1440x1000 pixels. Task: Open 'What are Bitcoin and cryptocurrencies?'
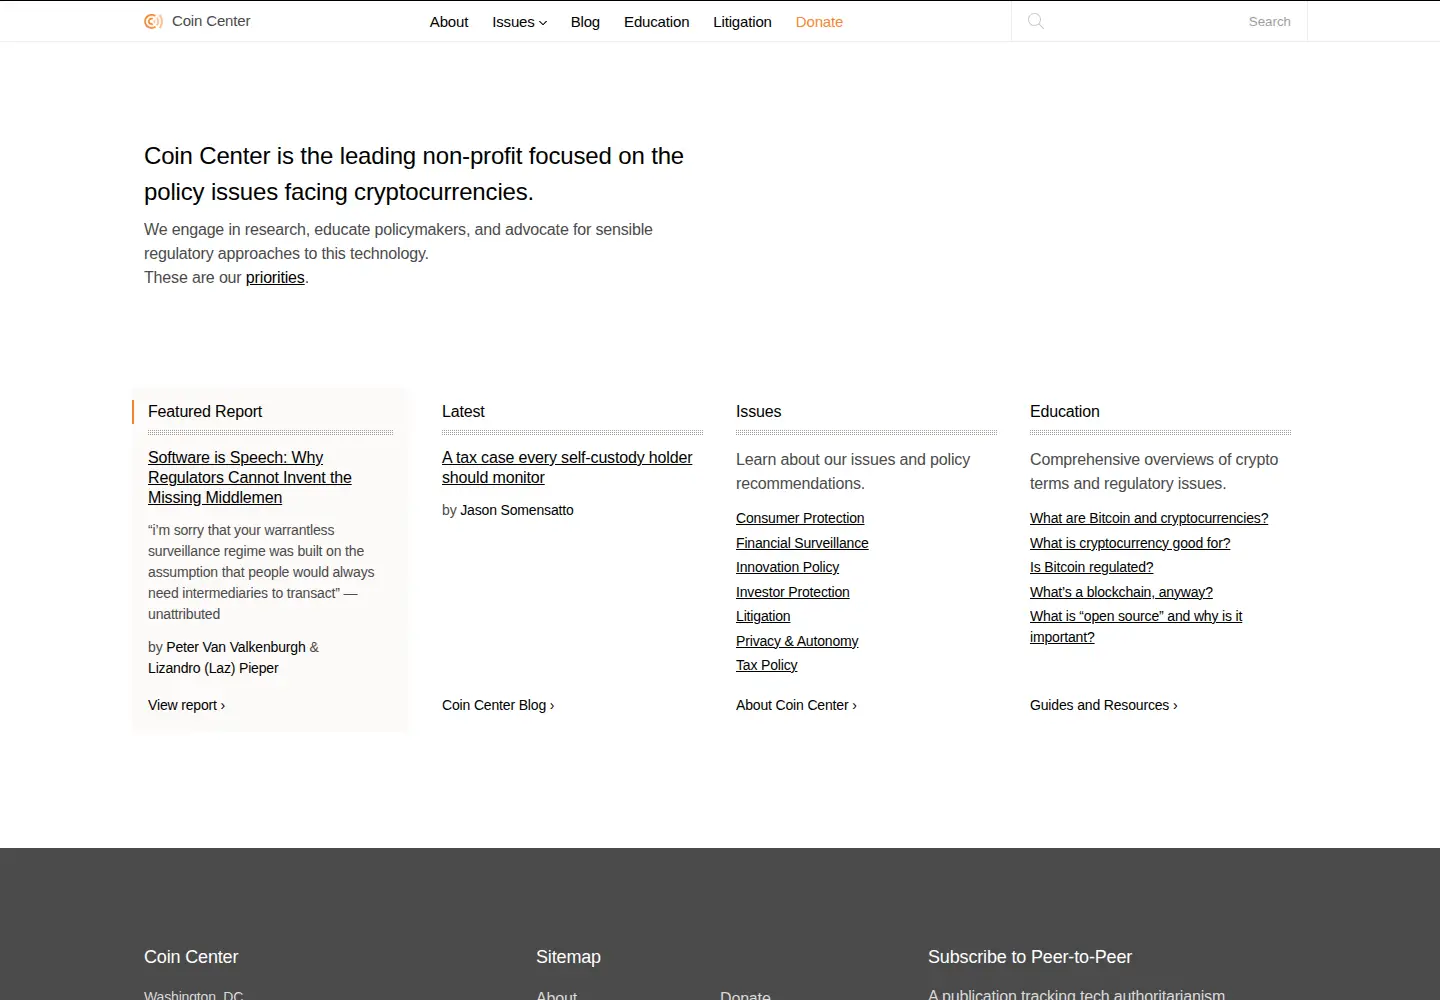(1149, 518)
